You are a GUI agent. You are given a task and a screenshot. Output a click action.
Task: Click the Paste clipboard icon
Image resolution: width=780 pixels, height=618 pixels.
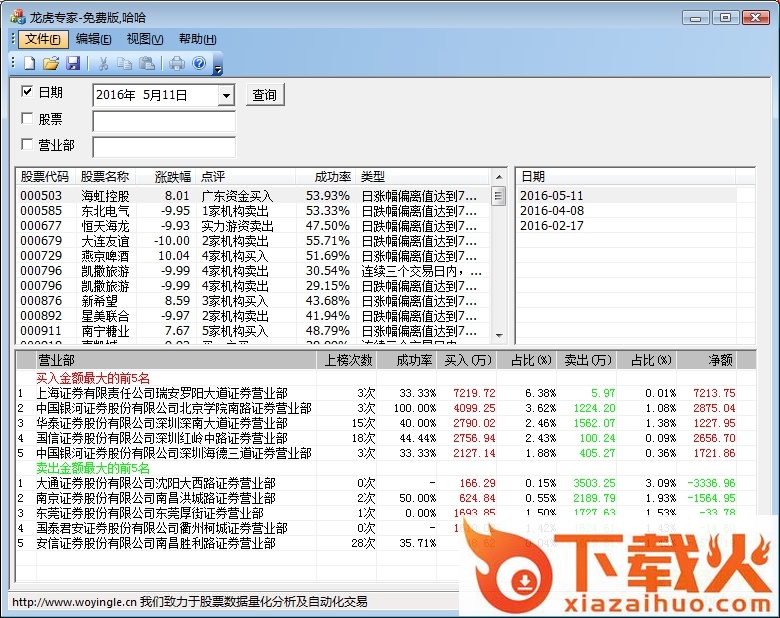click(147, 63)
